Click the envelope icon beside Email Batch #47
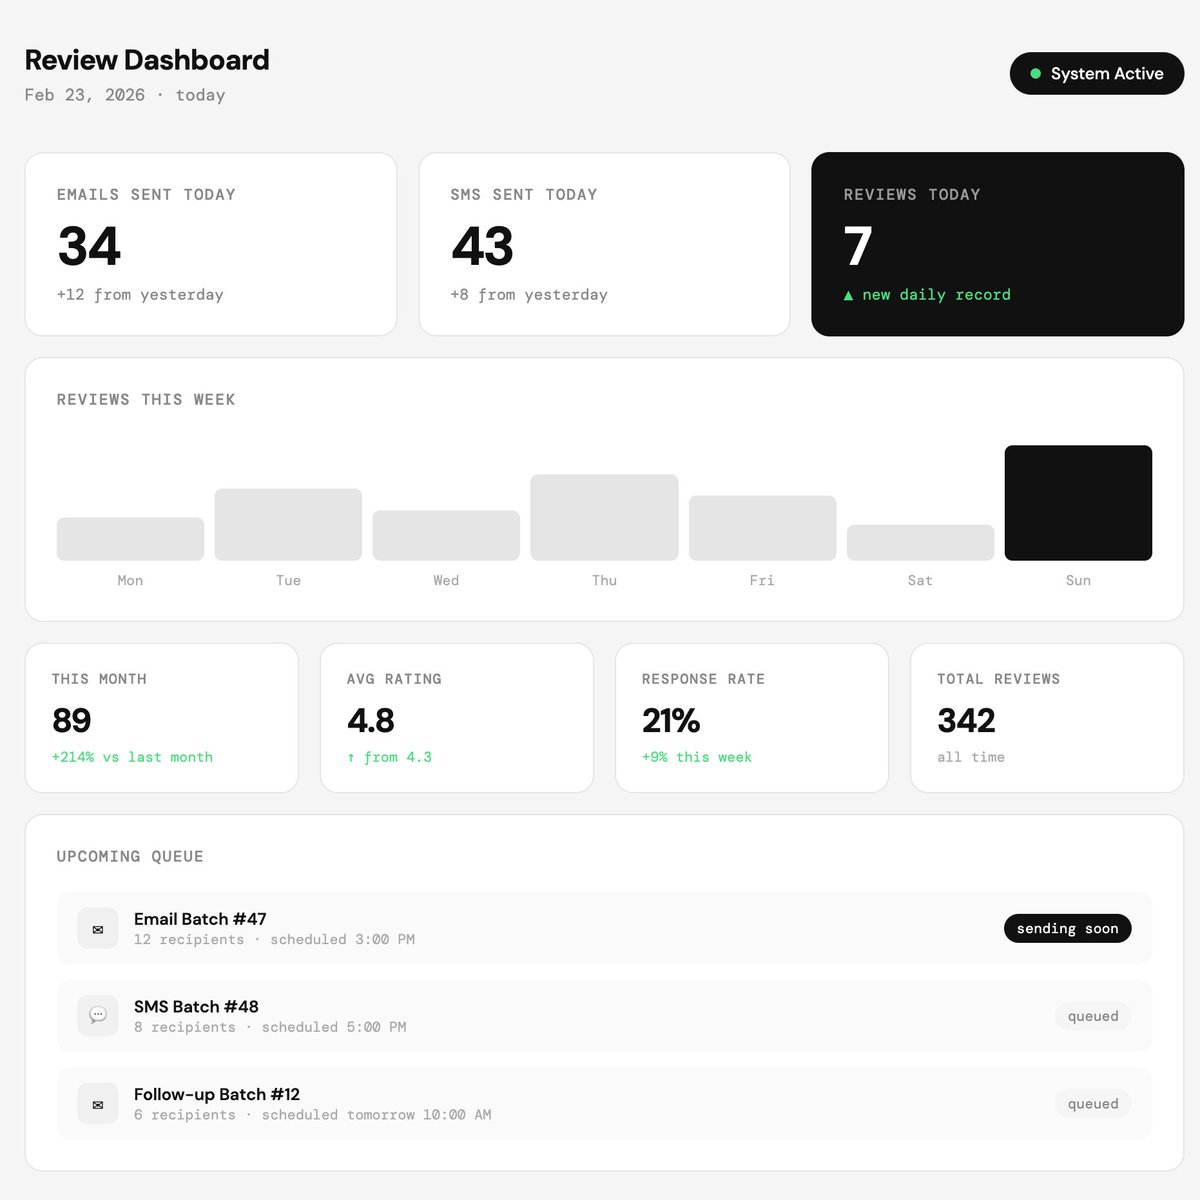Image resolution: width=1200 pixels, height=1200 pixels. click(98, 929)
